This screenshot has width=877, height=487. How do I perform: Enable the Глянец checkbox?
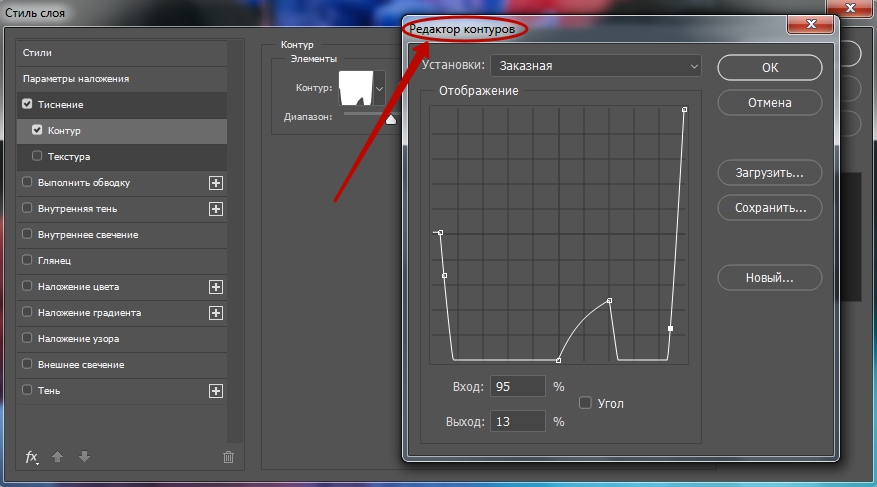(27, 259)
